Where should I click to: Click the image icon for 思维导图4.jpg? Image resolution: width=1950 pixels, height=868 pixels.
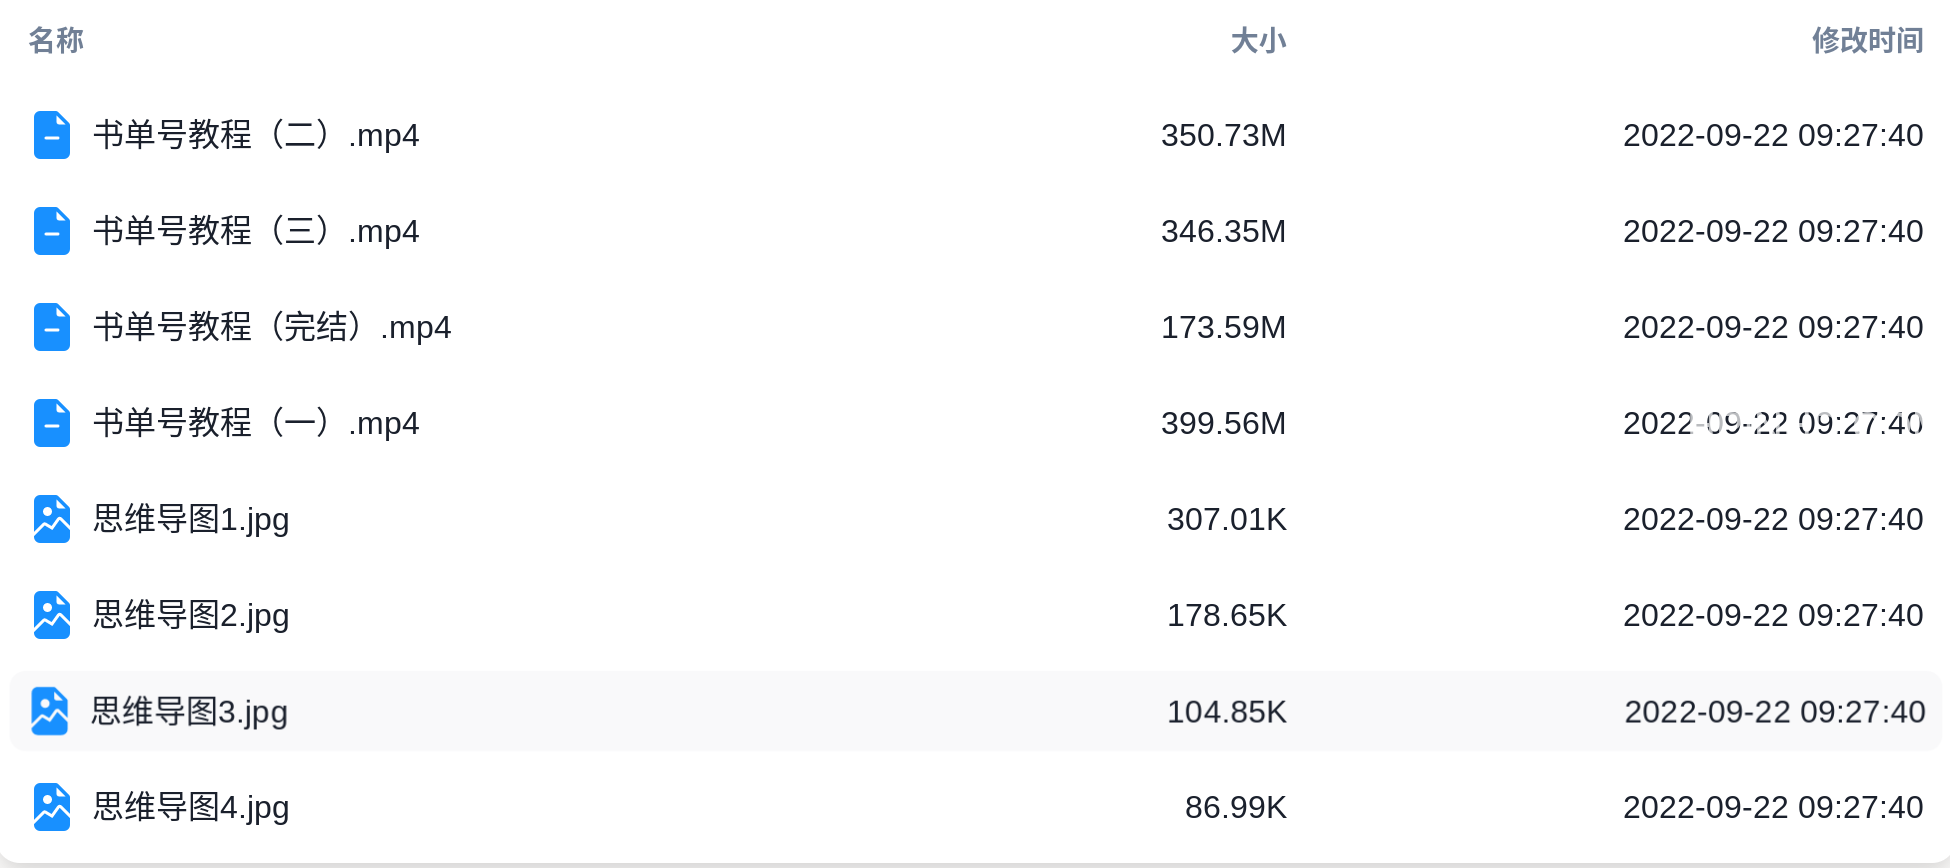[x=52, y=807]
